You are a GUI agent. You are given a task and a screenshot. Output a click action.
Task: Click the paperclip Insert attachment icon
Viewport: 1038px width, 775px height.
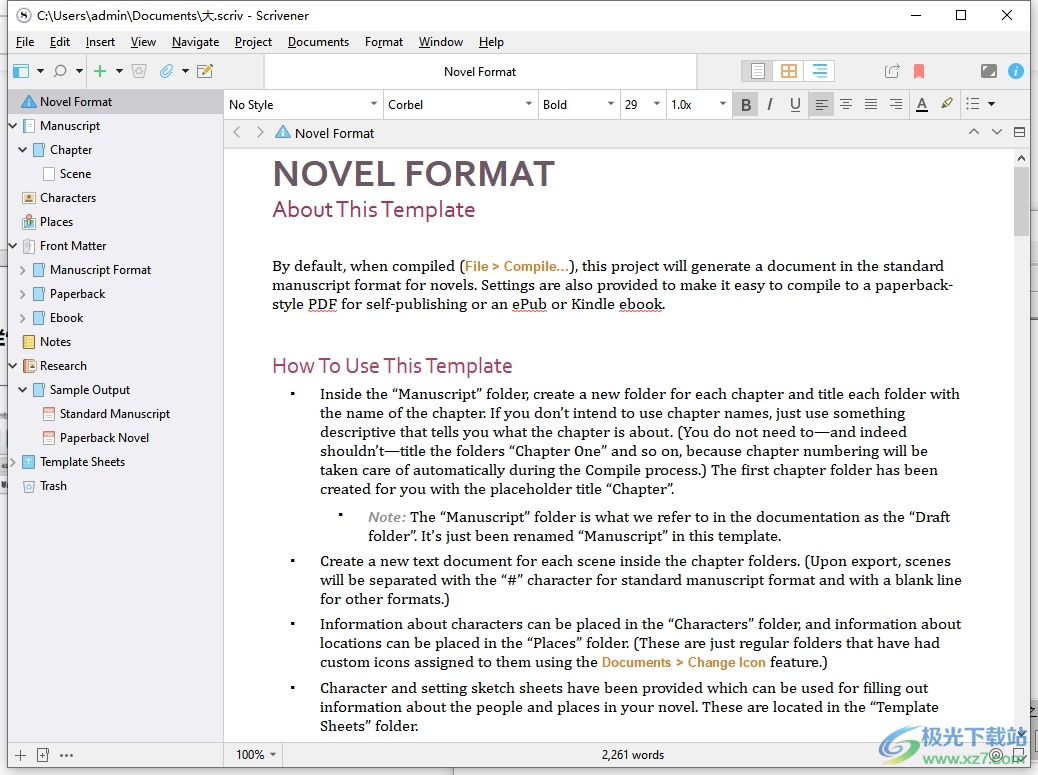[166, 71]
